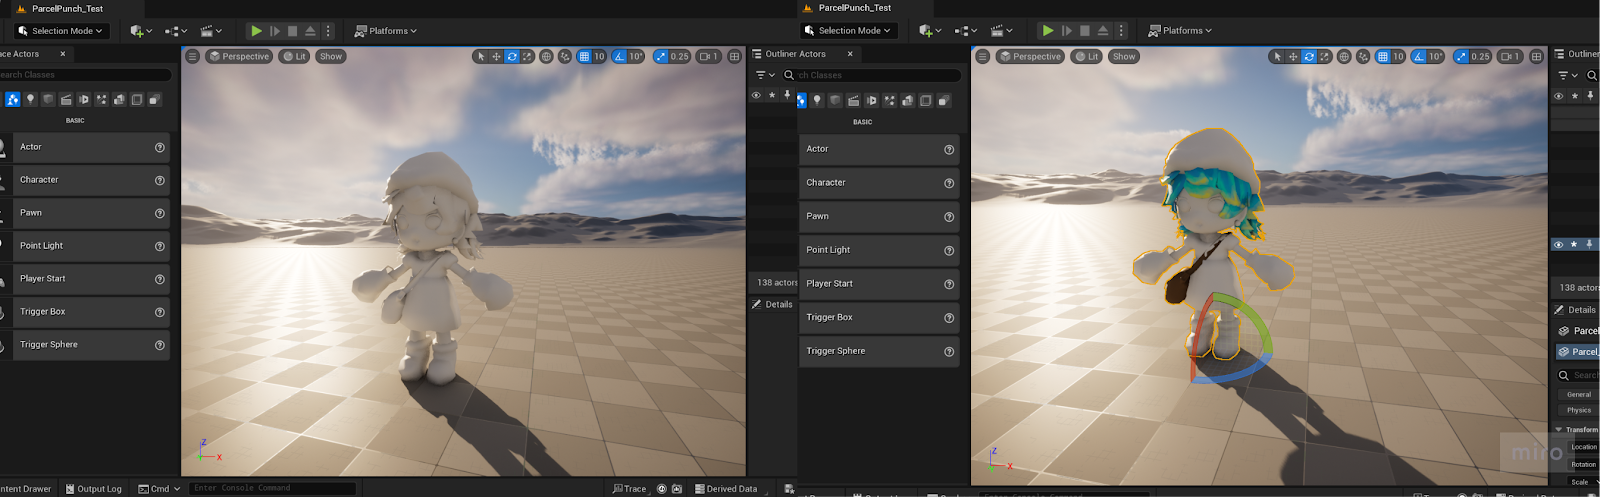Toggle visibility eye in left Outliner header
The height and width of the screenshot is (497, 1600).
[x=756, y=95]
